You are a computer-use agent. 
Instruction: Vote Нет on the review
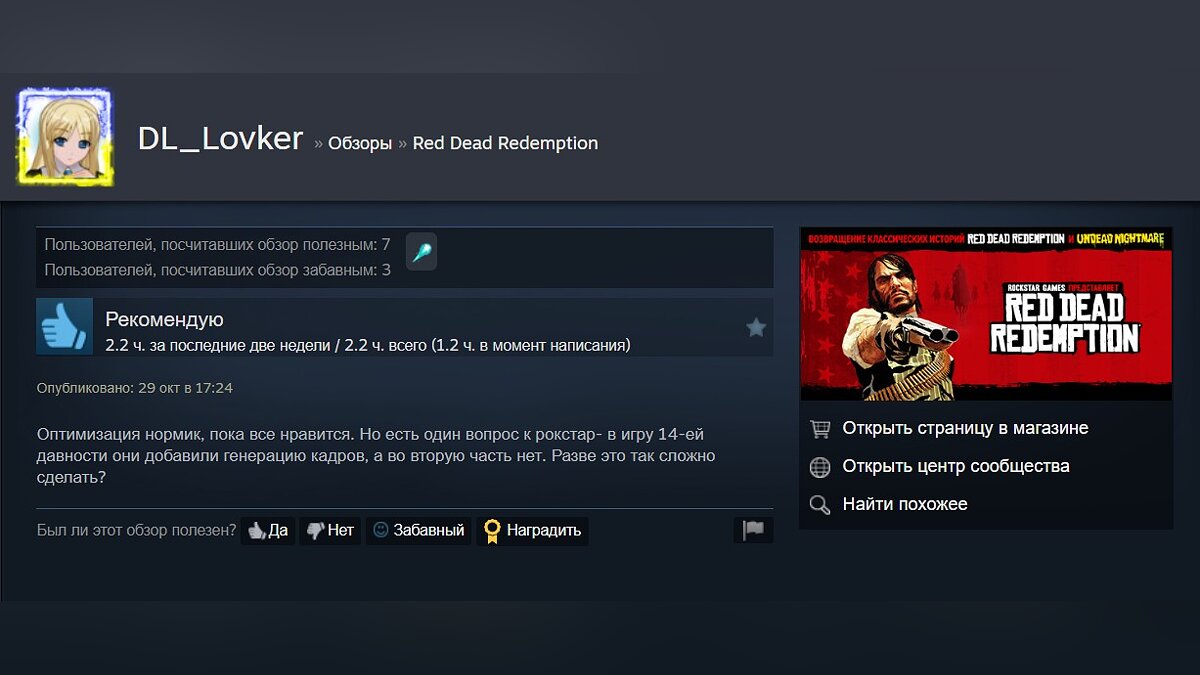pyautogui.click(x=330, y=530)
